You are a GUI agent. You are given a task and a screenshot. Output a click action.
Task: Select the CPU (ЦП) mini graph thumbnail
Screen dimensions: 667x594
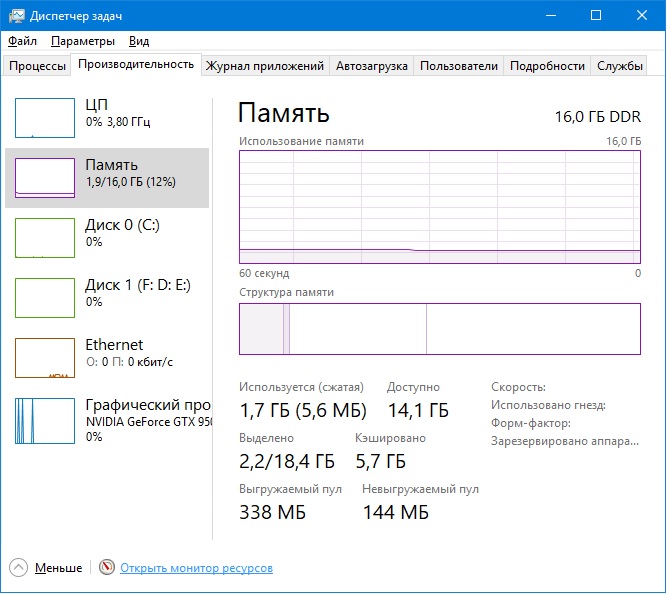[x=45, y=117]
